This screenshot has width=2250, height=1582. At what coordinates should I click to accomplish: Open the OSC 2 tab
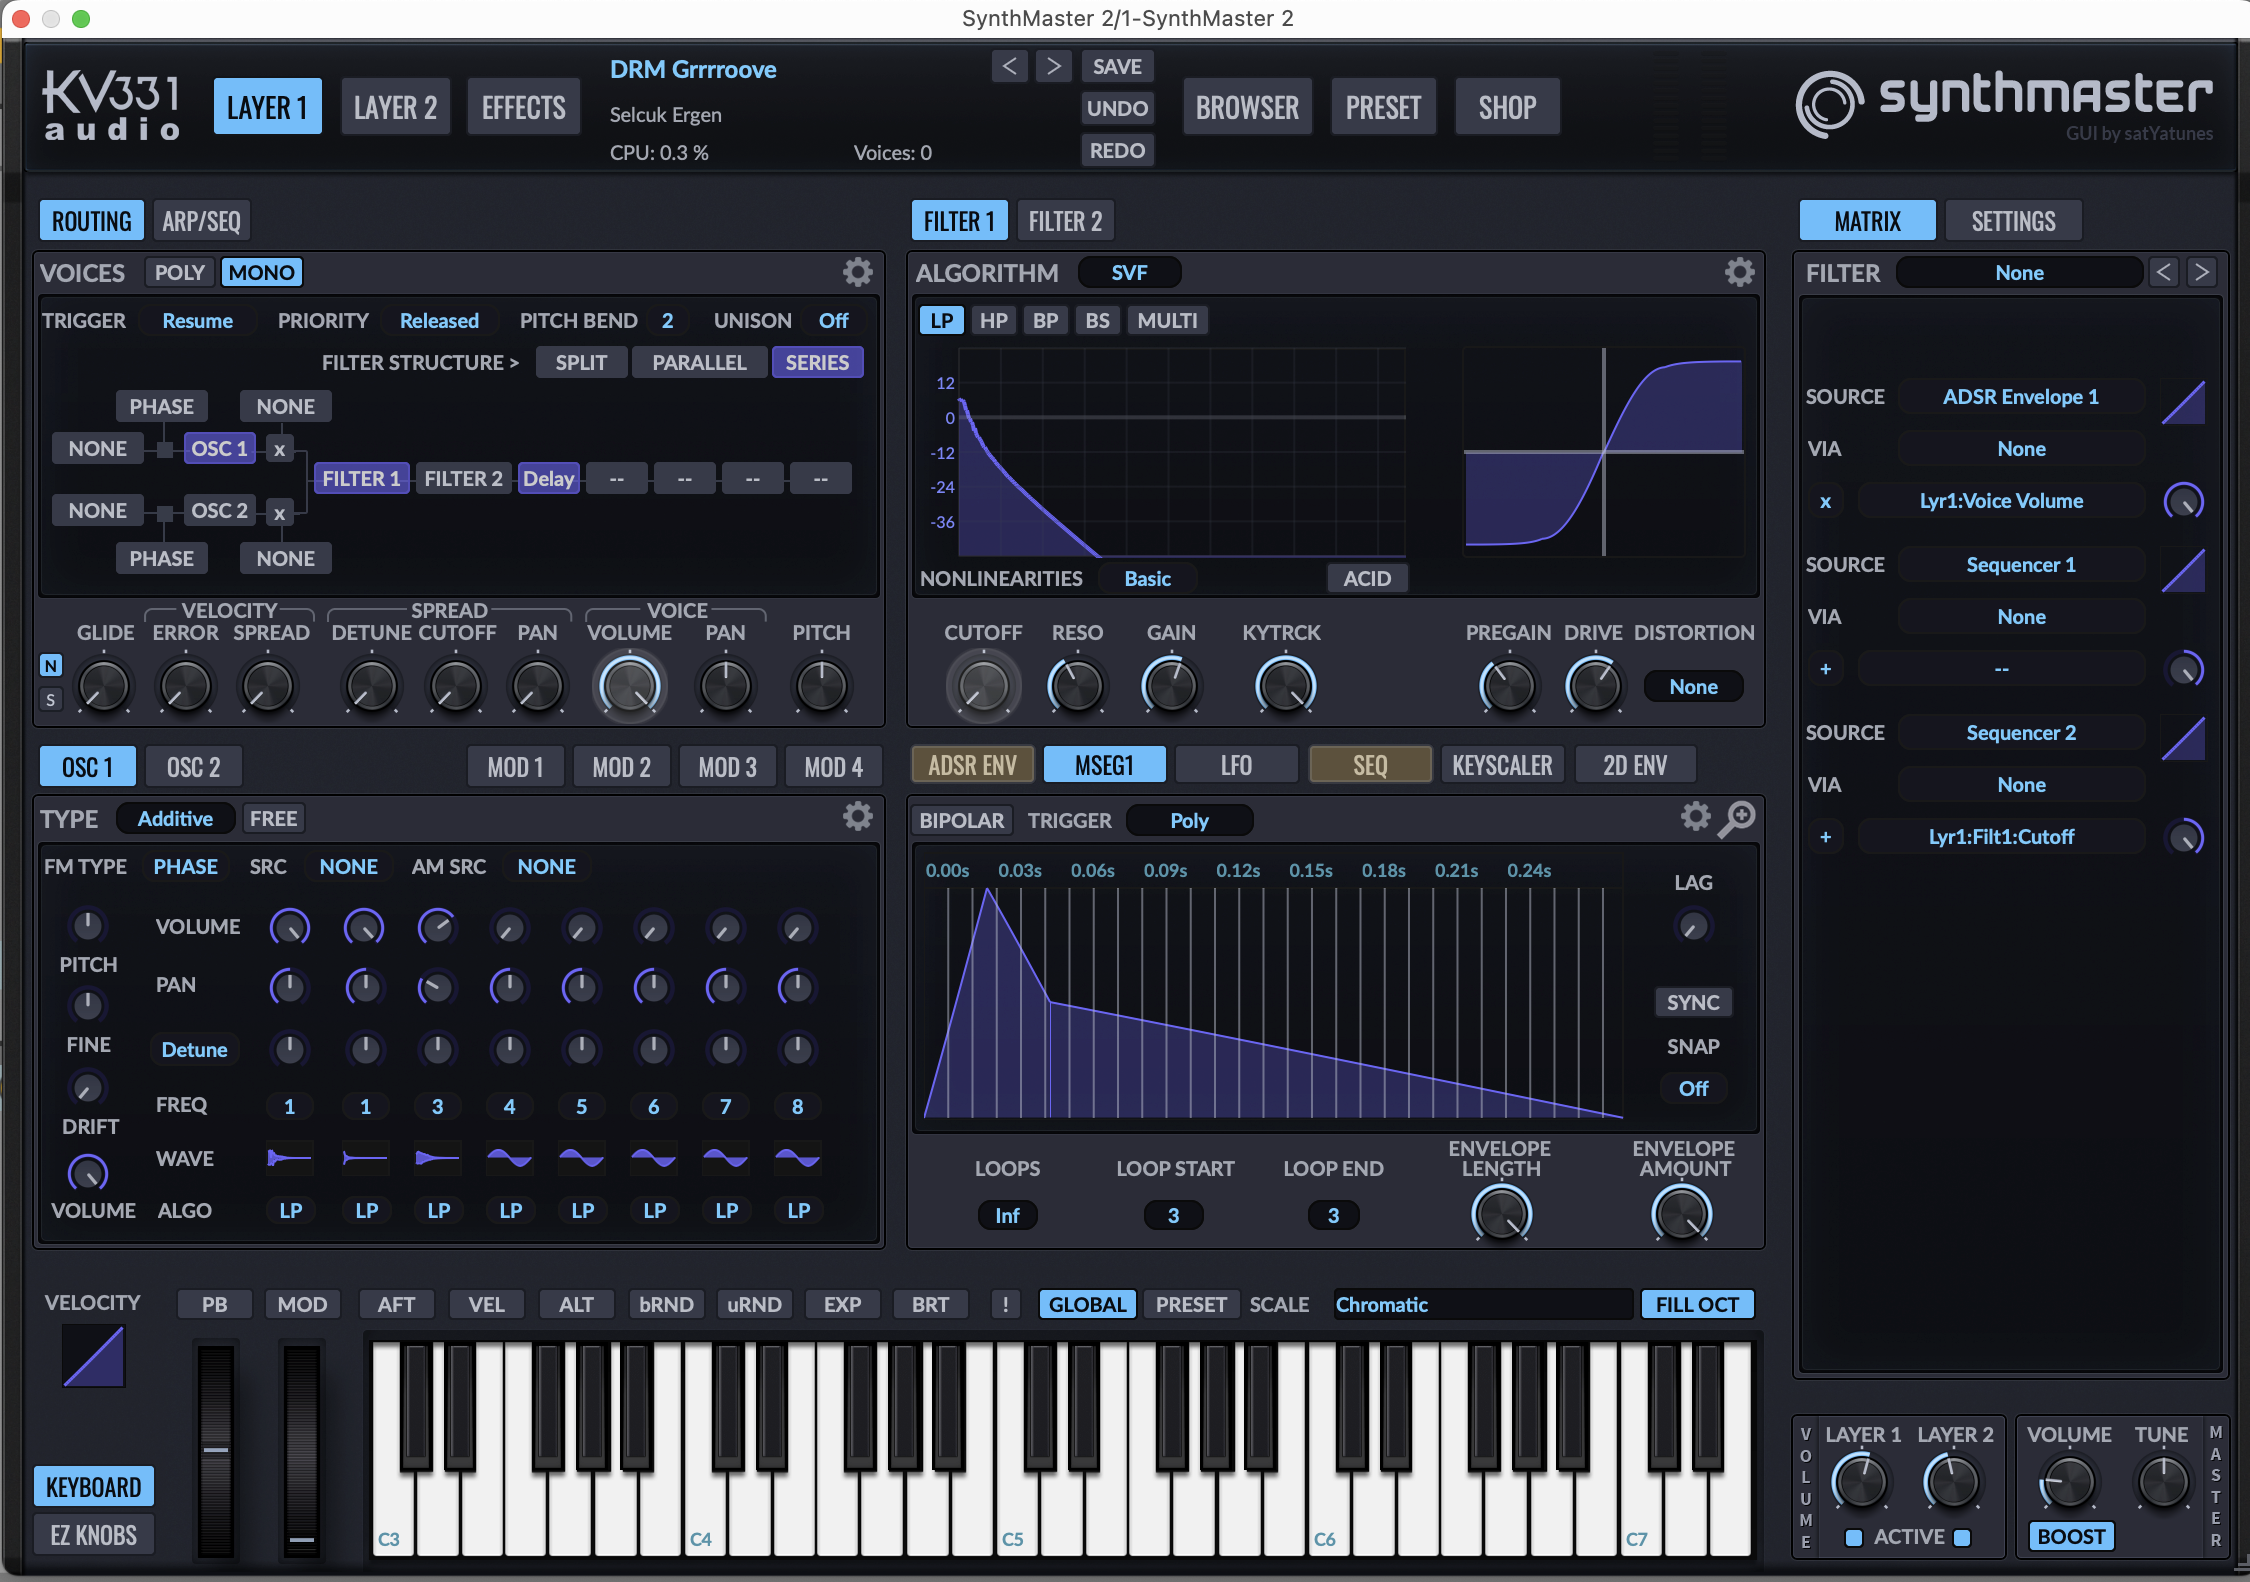(193, 767)
